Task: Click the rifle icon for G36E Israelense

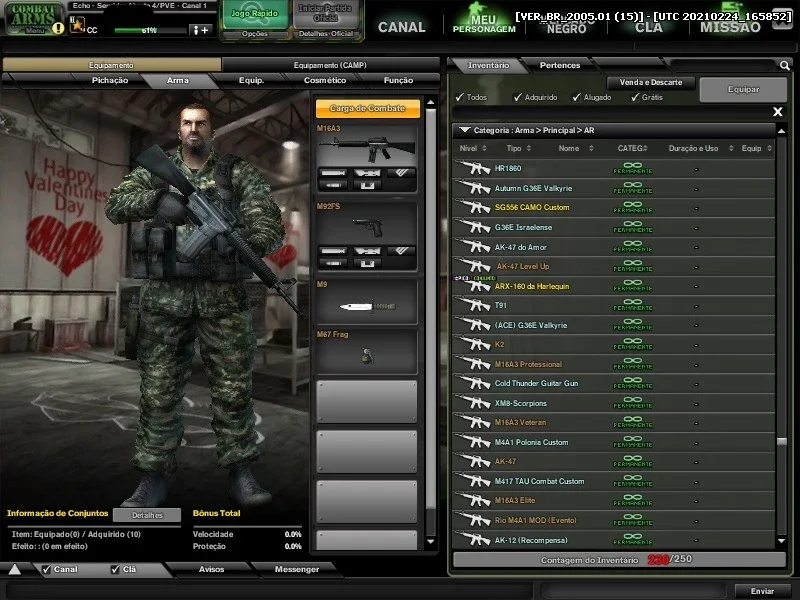Action: 473,227
